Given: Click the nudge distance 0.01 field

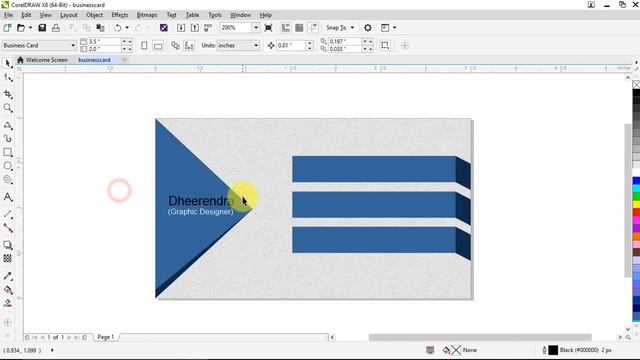Looking at the screenshot, I should click(x=291, y=45).
